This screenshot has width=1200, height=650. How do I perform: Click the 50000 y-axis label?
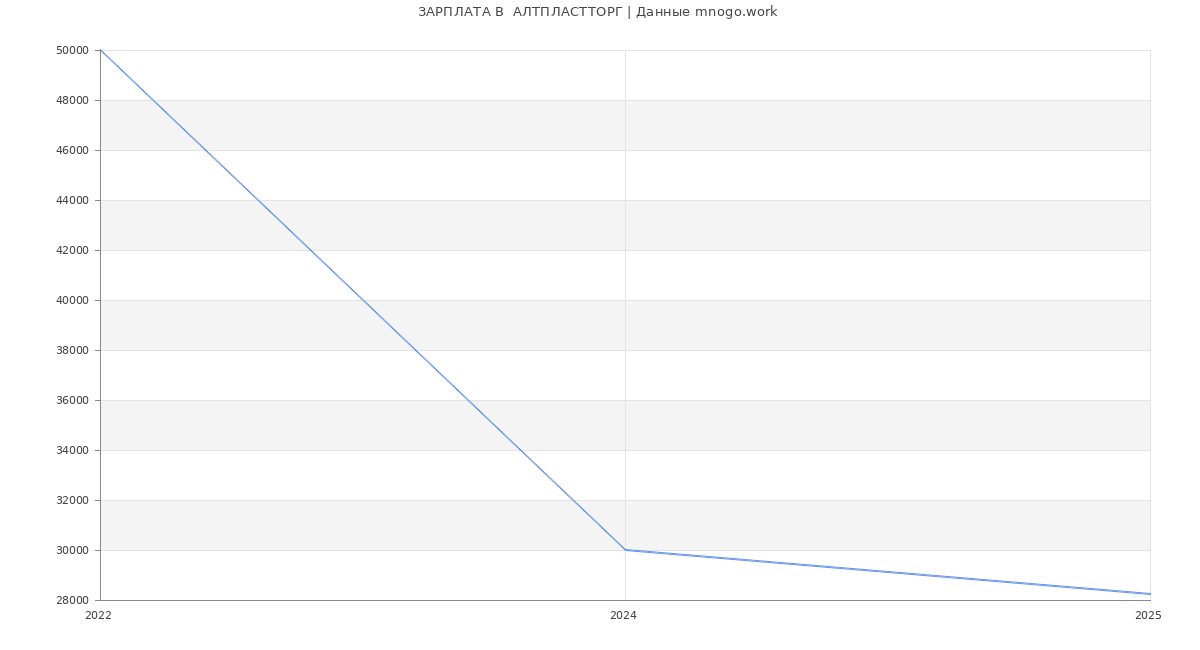click(x=74, y=50)
